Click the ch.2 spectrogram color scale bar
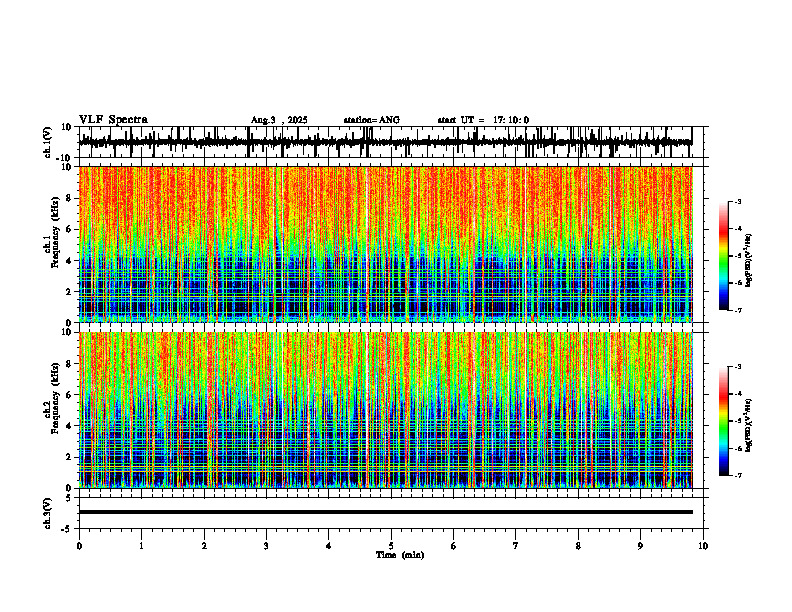 coord(723,421)
